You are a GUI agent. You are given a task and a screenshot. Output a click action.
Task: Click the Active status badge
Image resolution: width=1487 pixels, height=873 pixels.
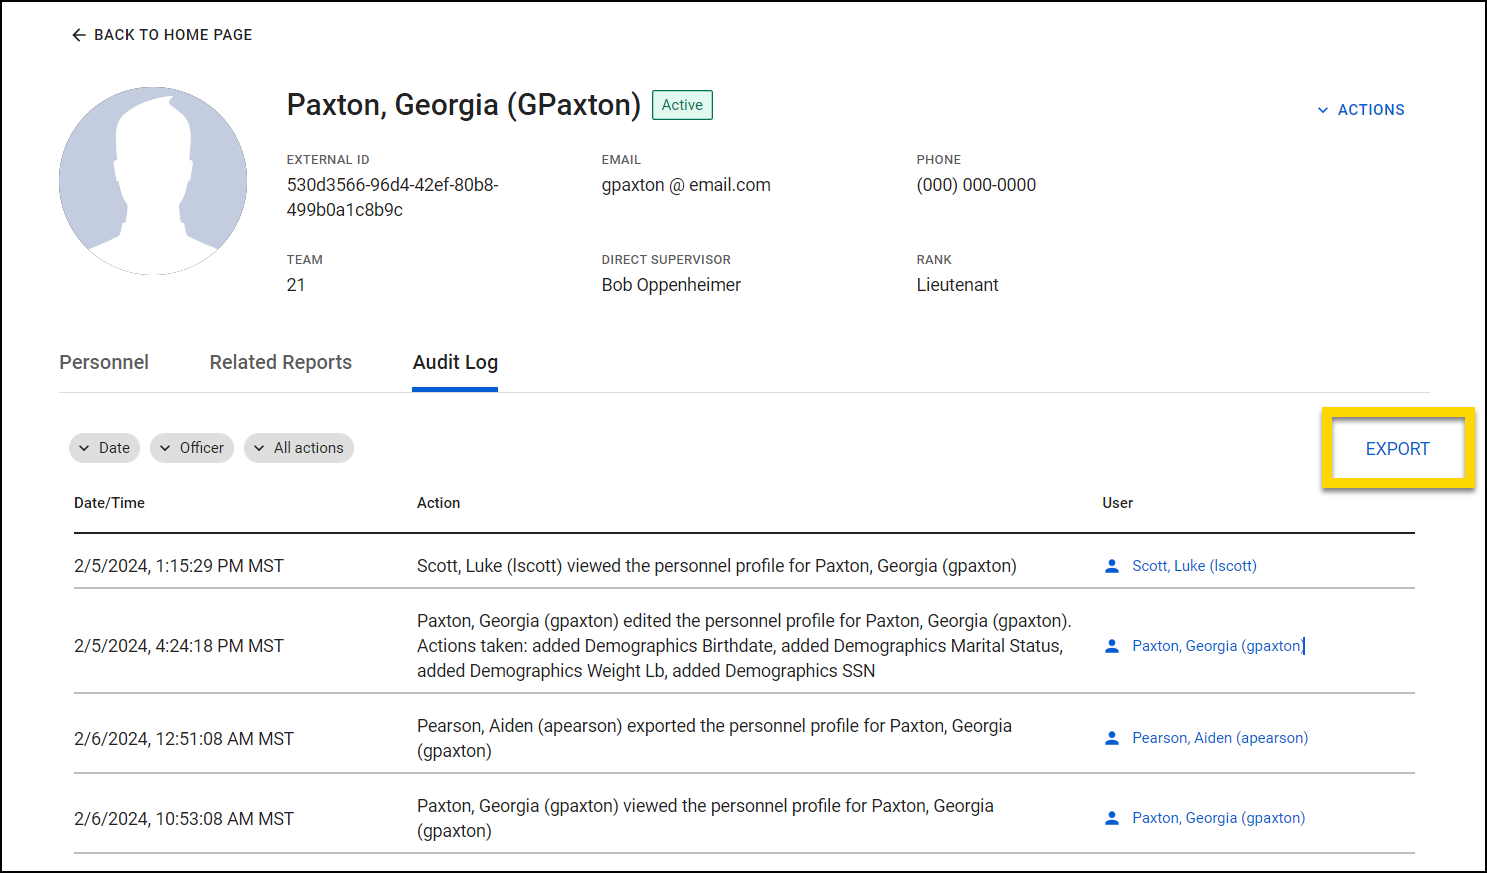[681, 104]
